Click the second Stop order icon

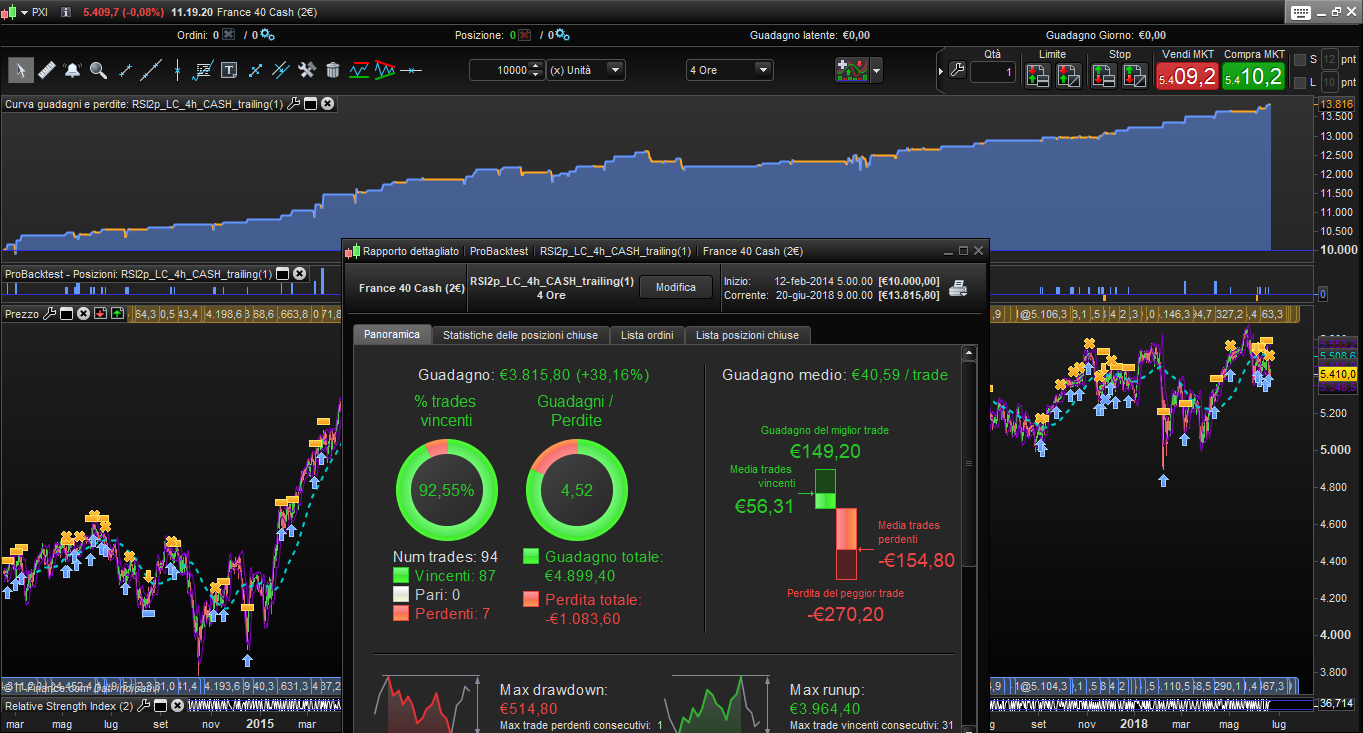(1134, 74)
